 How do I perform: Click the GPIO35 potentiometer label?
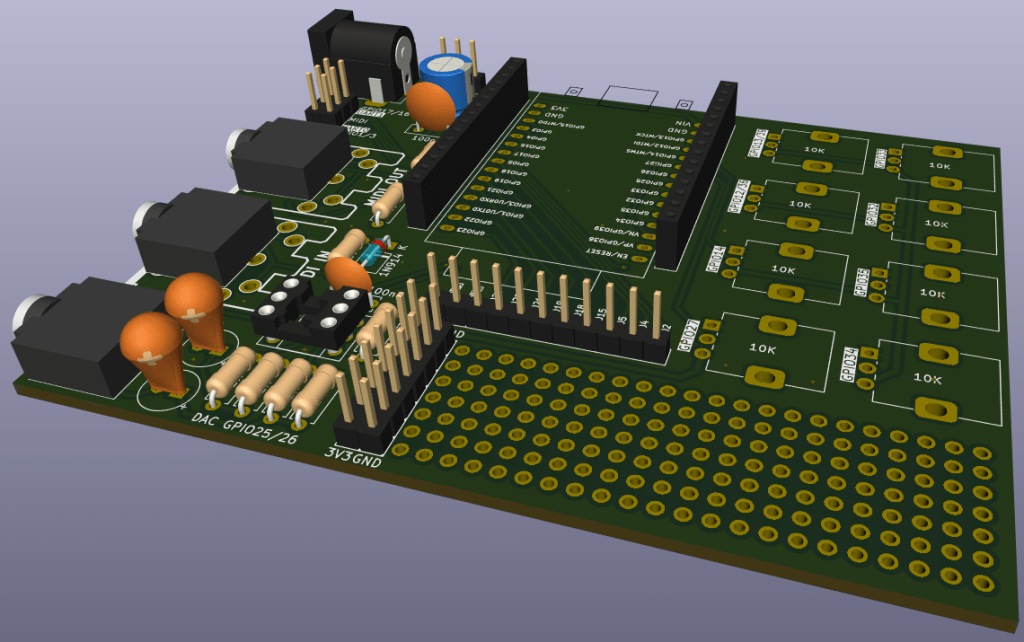pos(859,281)
